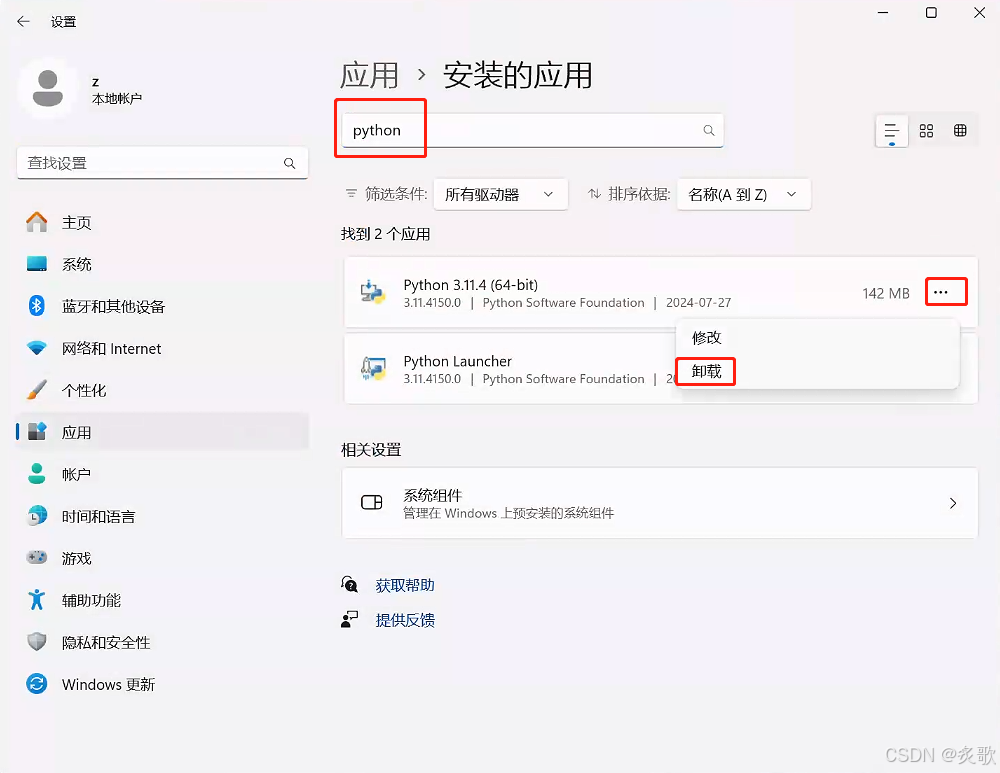1000x773 pixels.
Task: Open 辅助功能 in the sidebar
Action: (x=163, y=600)
